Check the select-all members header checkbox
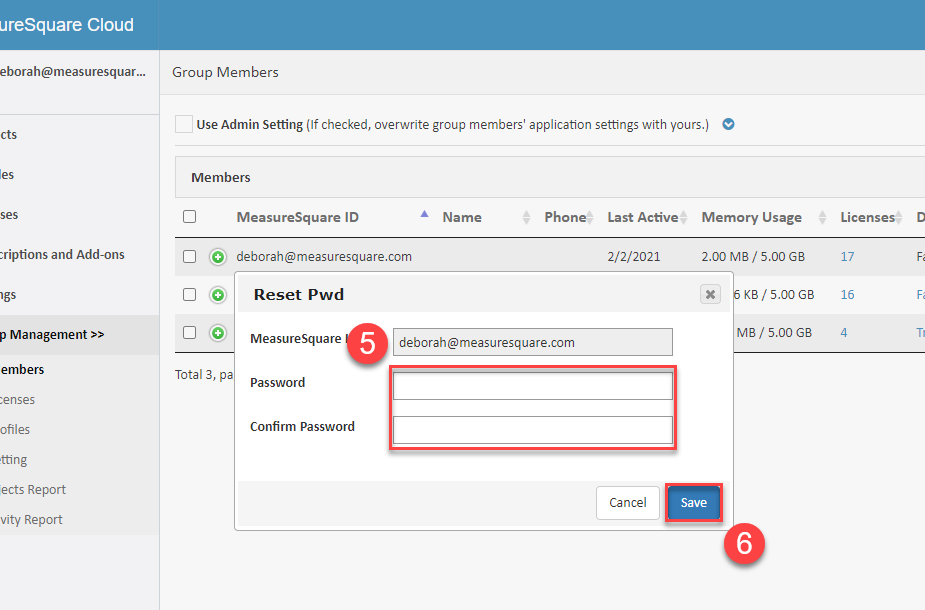 tap(189, 217)
